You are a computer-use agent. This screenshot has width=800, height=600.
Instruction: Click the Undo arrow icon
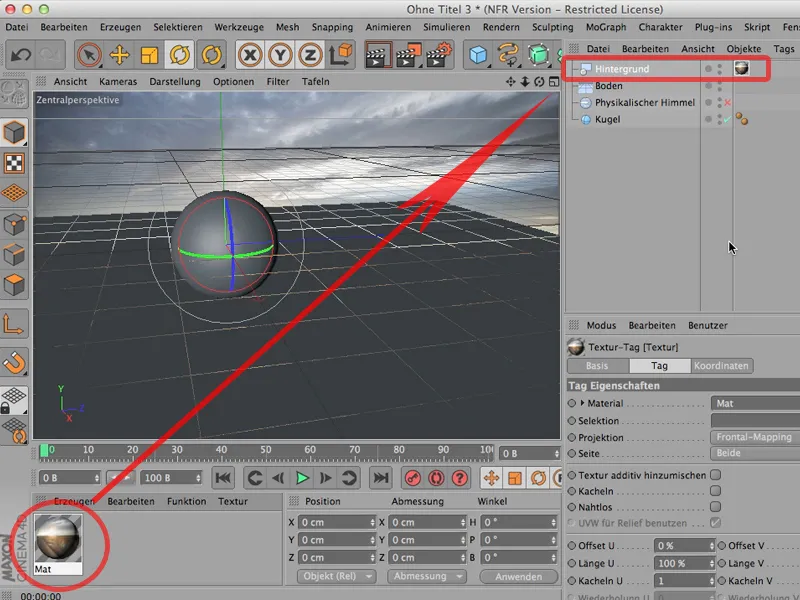tap(21, 55)
